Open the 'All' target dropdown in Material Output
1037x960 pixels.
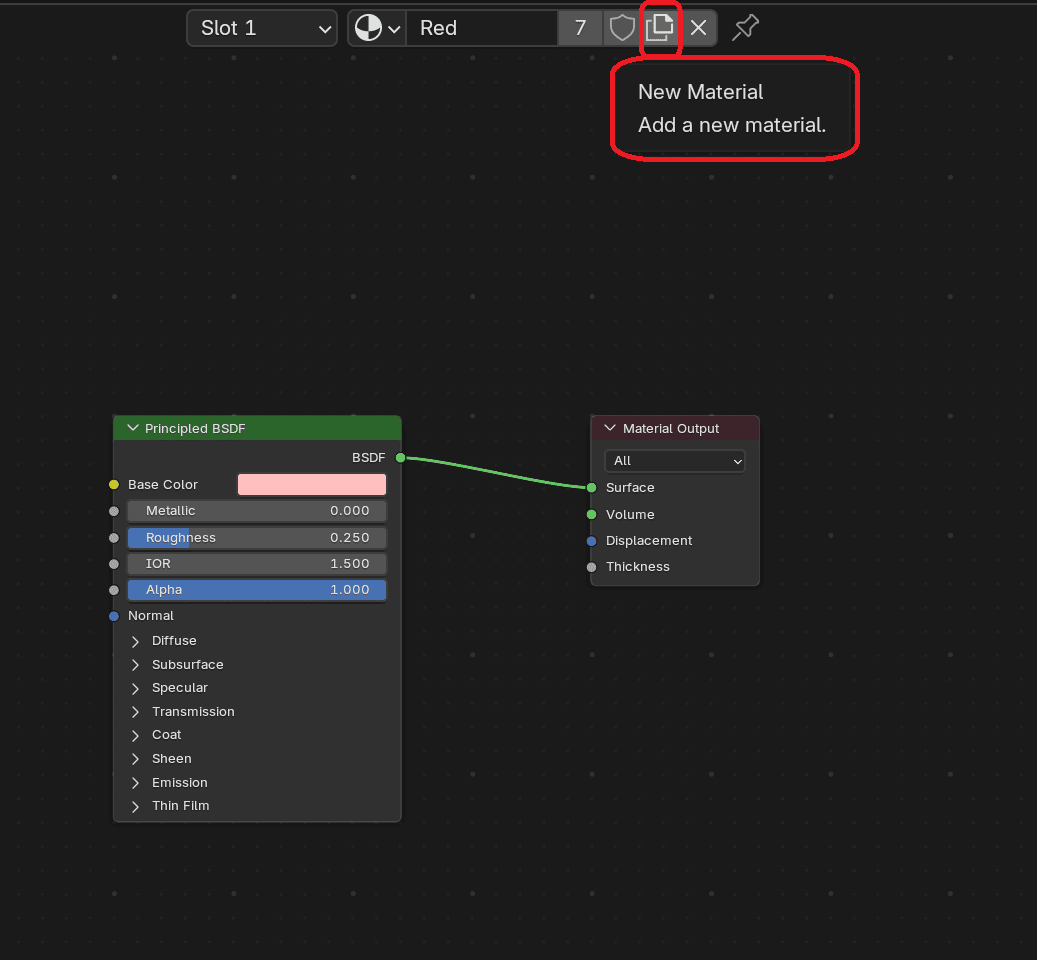click(x=675, y=461)
